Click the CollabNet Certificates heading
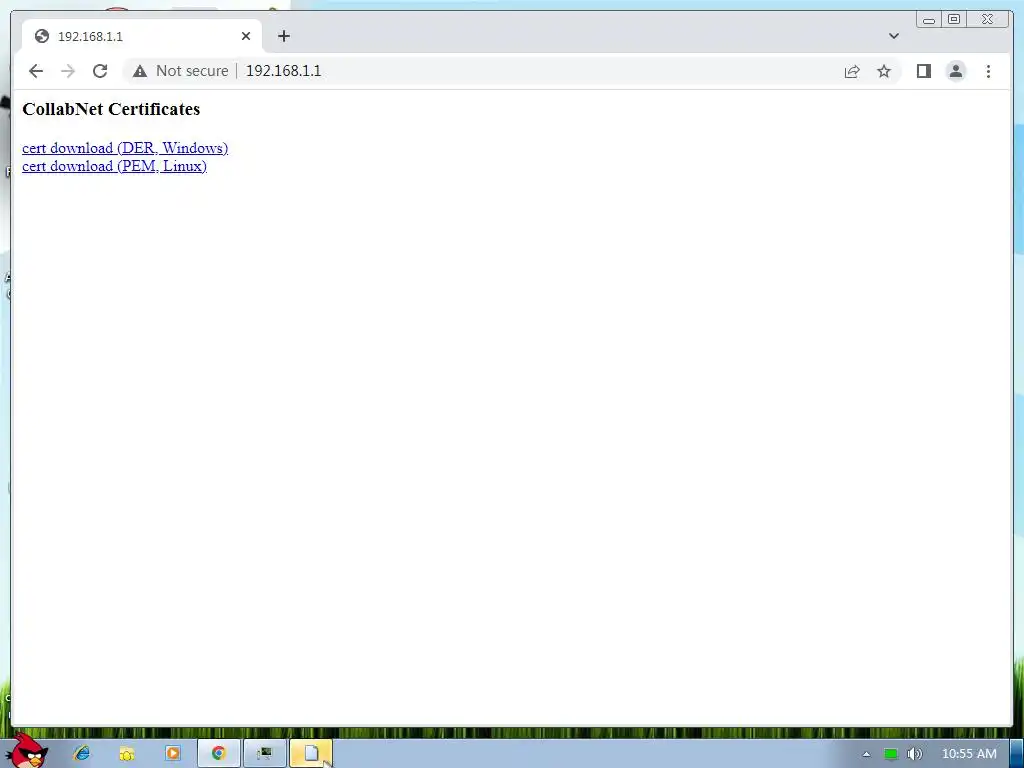This screenshot has height=768, width=1024. tap(111, 109)
